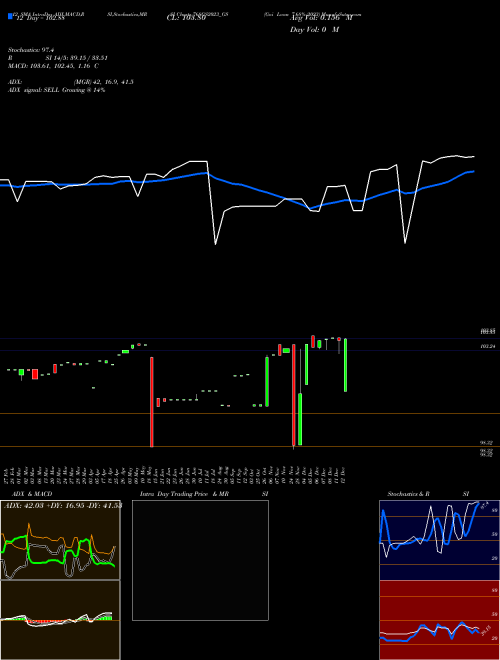This screenshot has width=500, height=660.
Task: Click the 'SI 14/3: 39.15 / 33.51' value
Action: pos(77,58)
